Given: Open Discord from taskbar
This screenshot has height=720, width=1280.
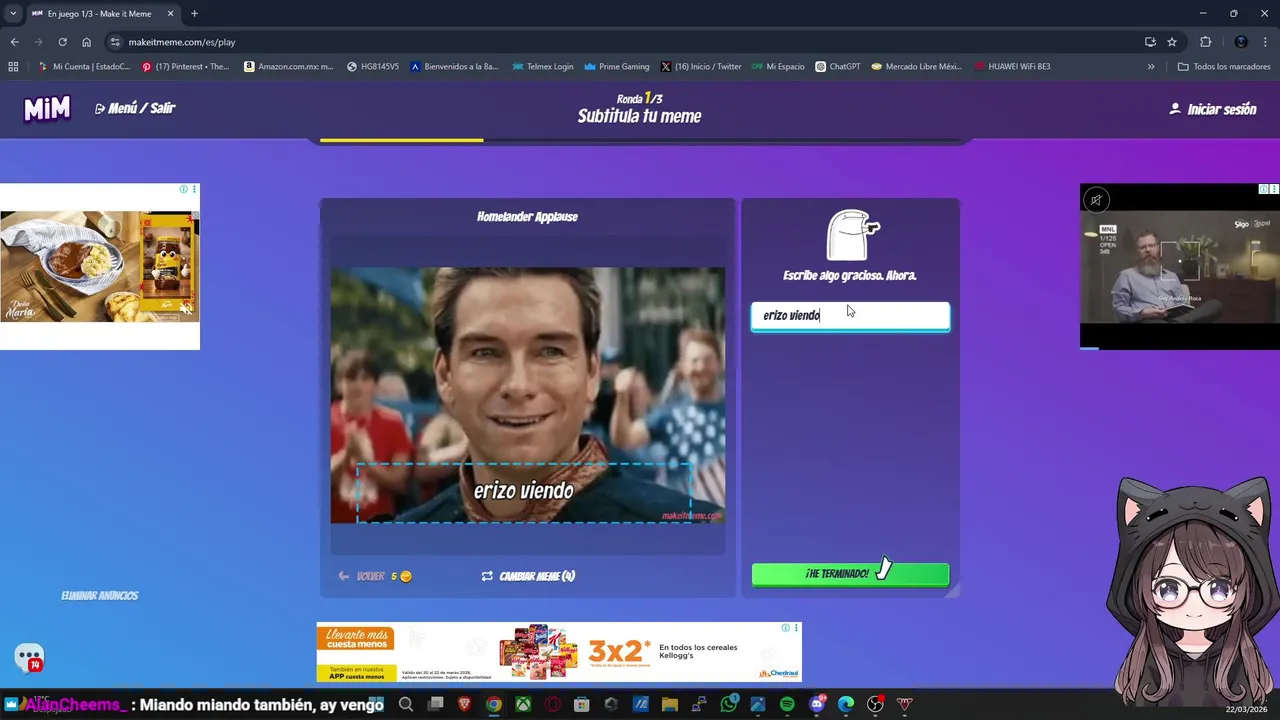Looking at the screenshot, I should [x=817, y=704].
